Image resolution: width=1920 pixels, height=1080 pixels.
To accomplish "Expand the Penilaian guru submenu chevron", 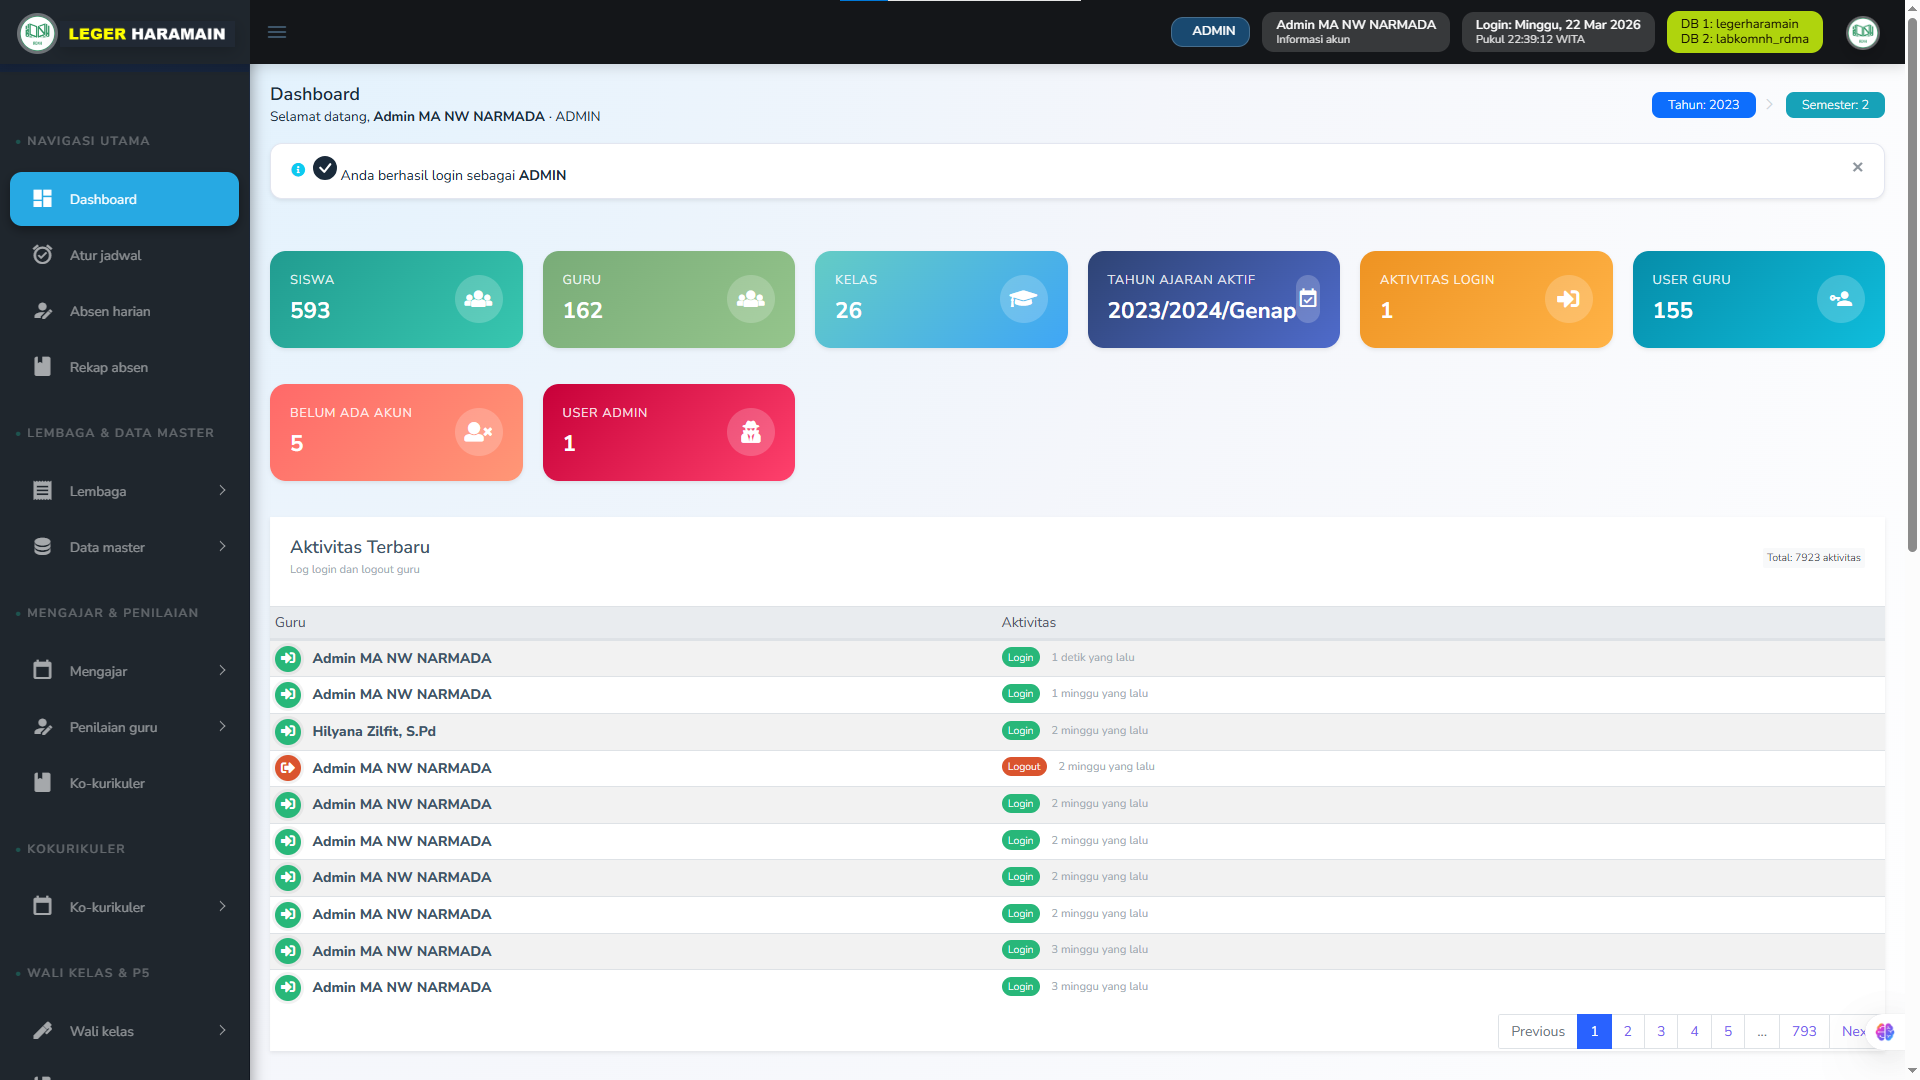I will click(222, 726).
